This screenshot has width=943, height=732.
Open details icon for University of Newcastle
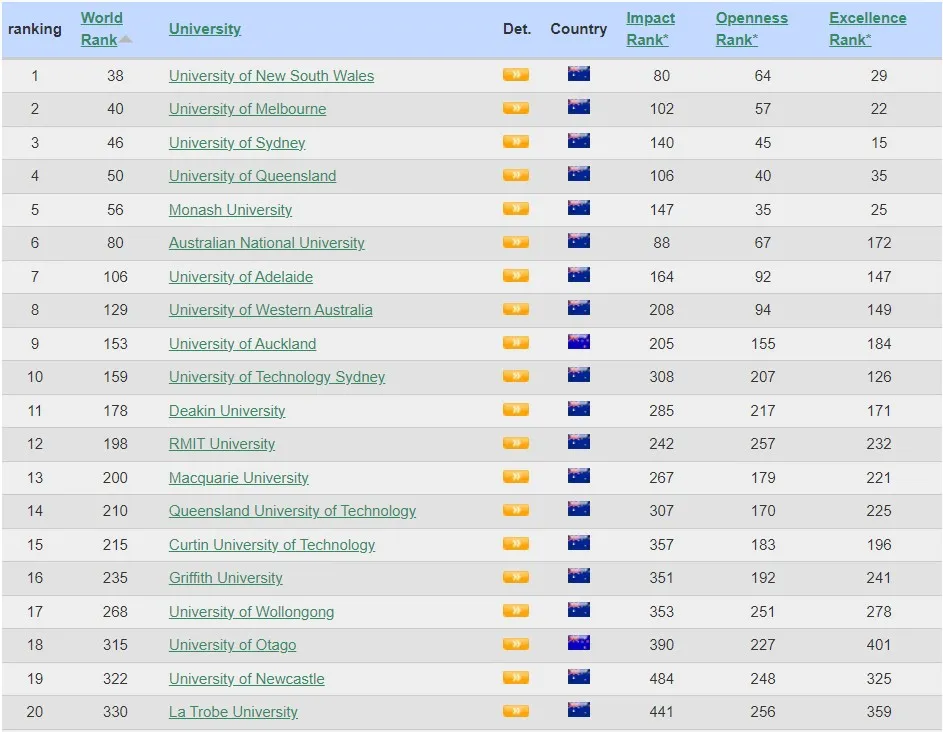[x=516, y=678]
